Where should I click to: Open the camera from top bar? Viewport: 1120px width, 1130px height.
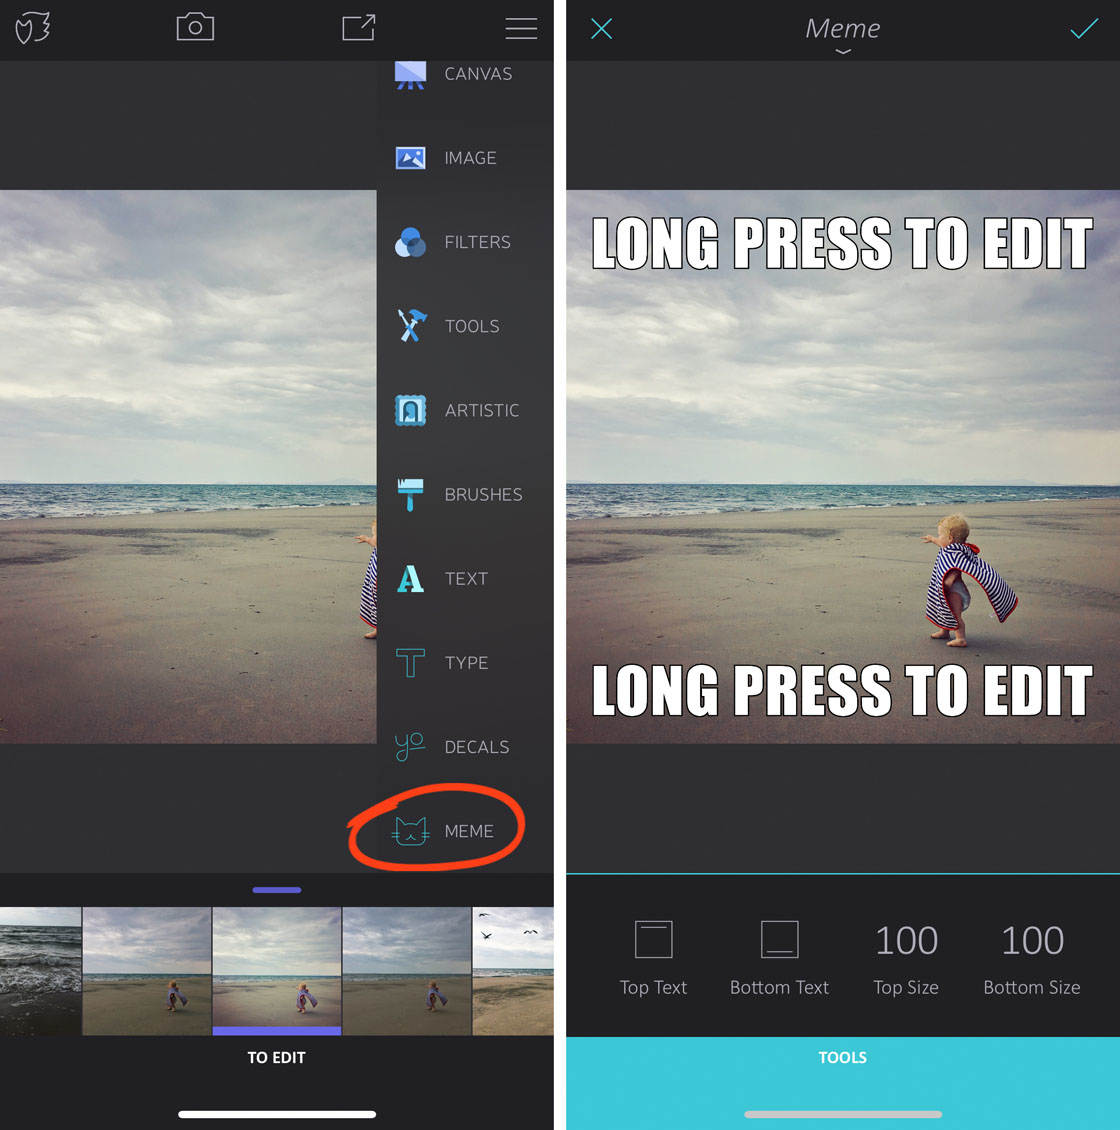tap(195, 27)
